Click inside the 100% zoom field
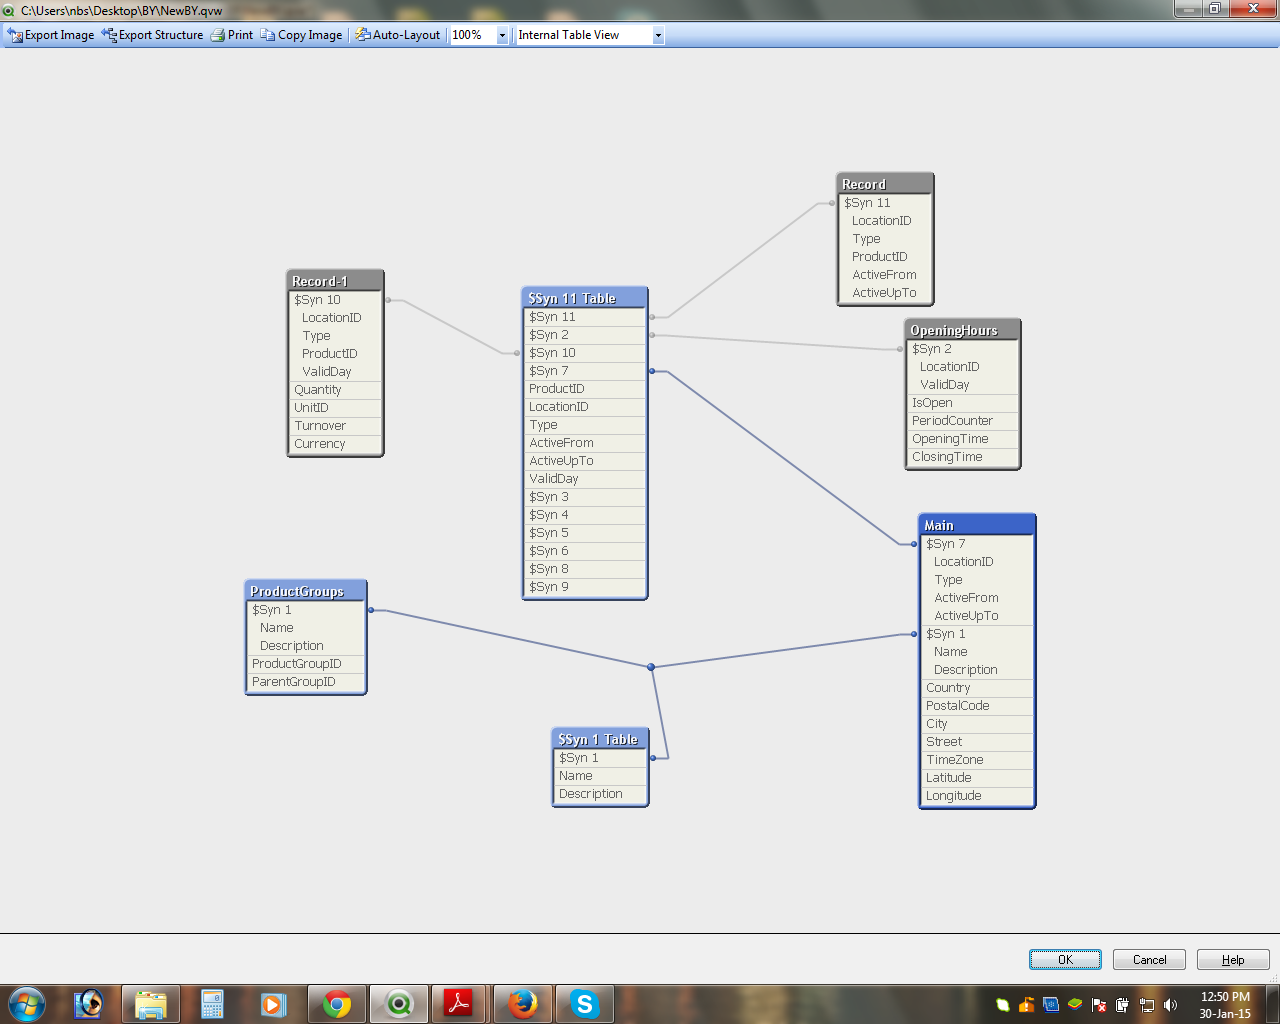The image size is (1280, 1024). coord(472,35)
